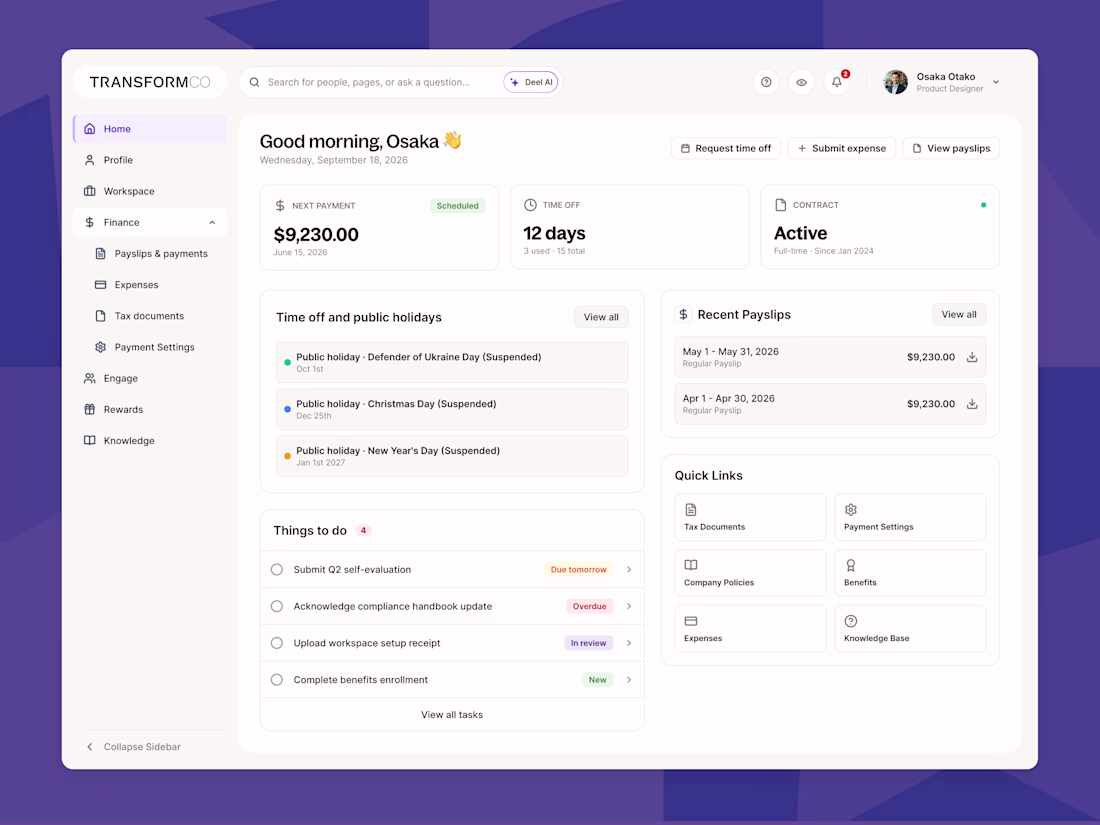Open Expenses quick link card
Viewport: 1100px width, 825px height.
[750, 629]
